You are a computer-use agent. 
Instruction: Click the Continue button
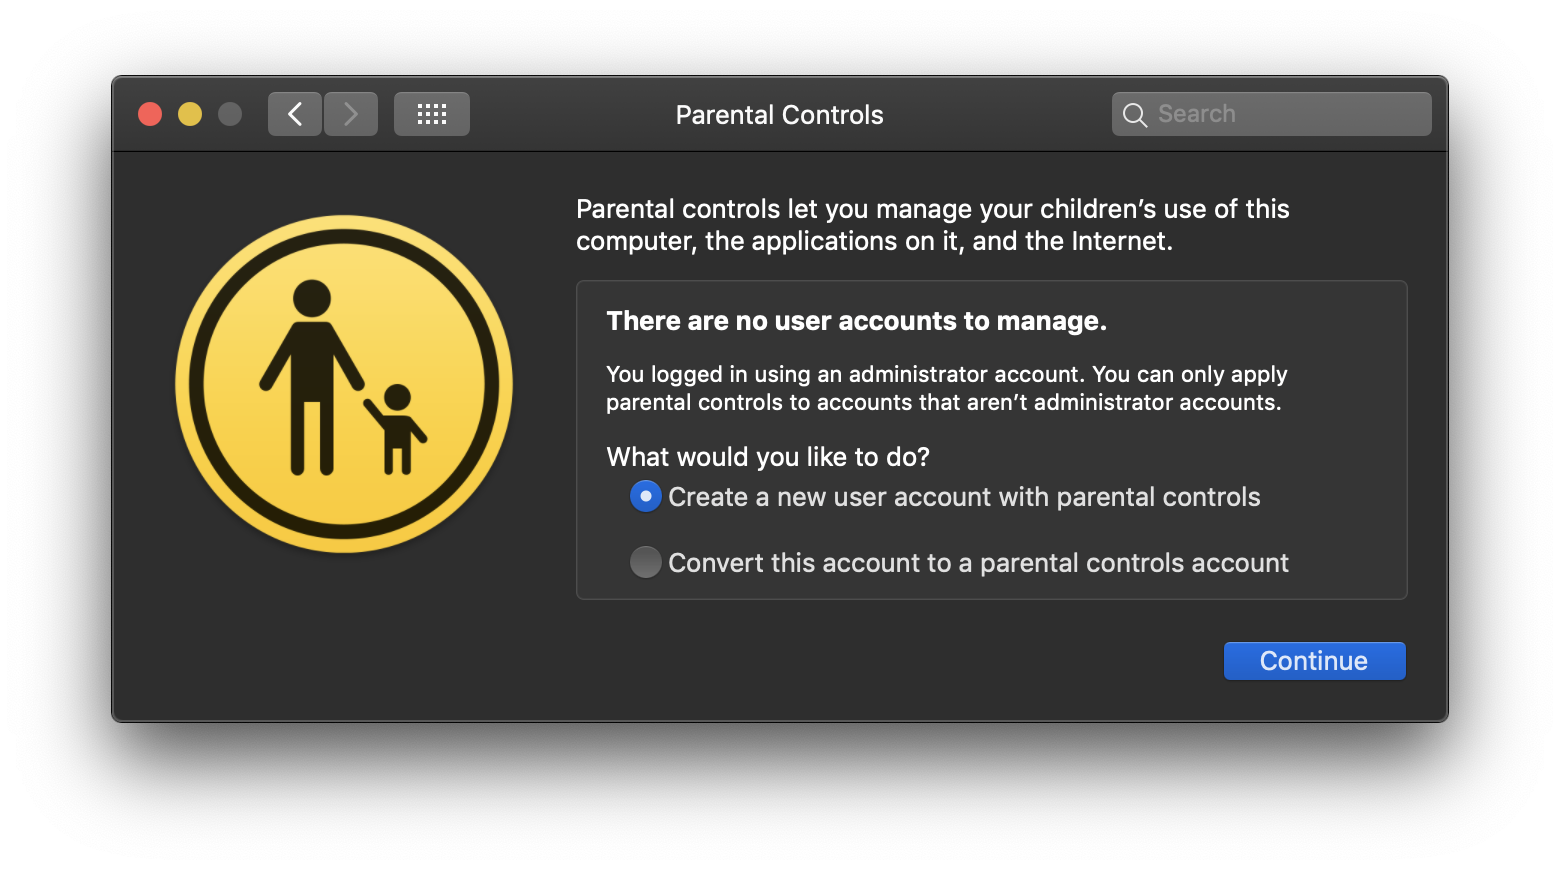(x=1314, y=661)
